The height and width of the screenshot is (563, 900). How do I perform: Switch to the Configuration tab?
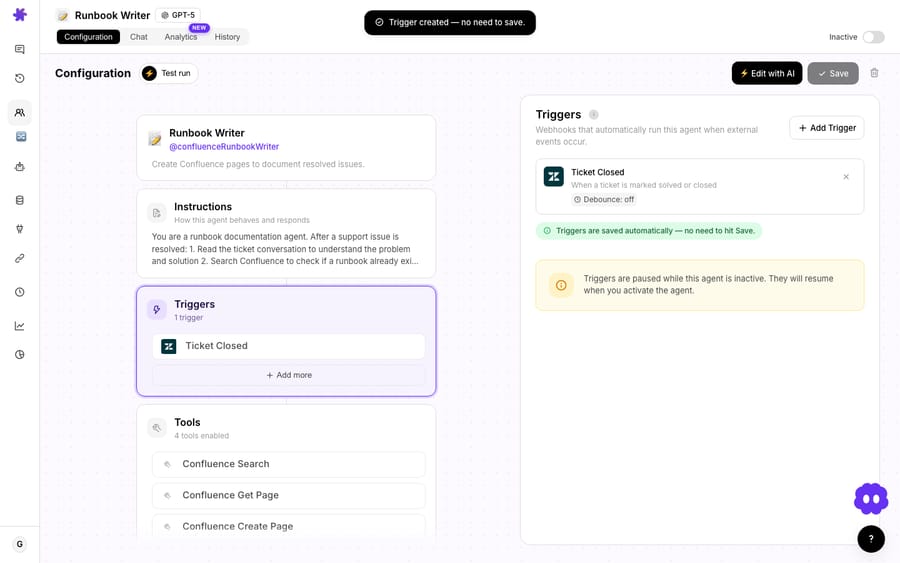(x=88, y=37)
